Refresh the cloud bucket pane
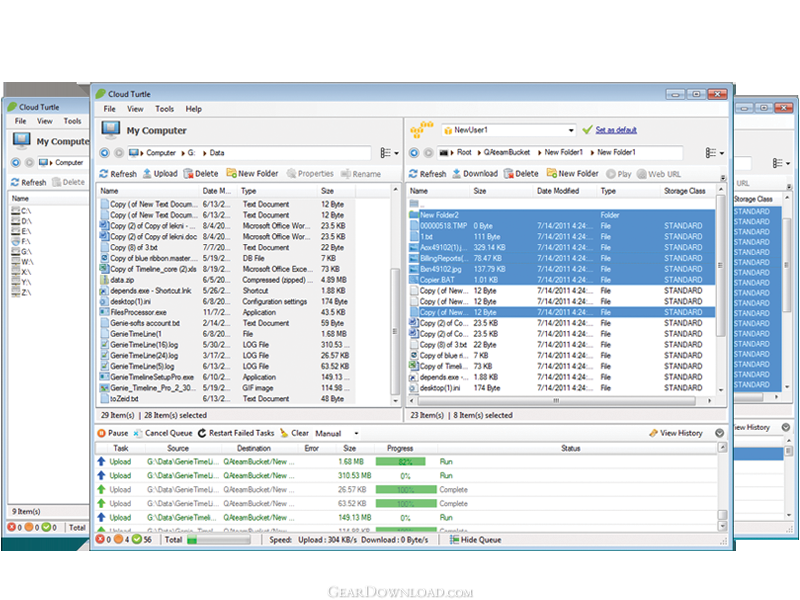This screenshot has height=600, width=800. click(x=428, y=174)
